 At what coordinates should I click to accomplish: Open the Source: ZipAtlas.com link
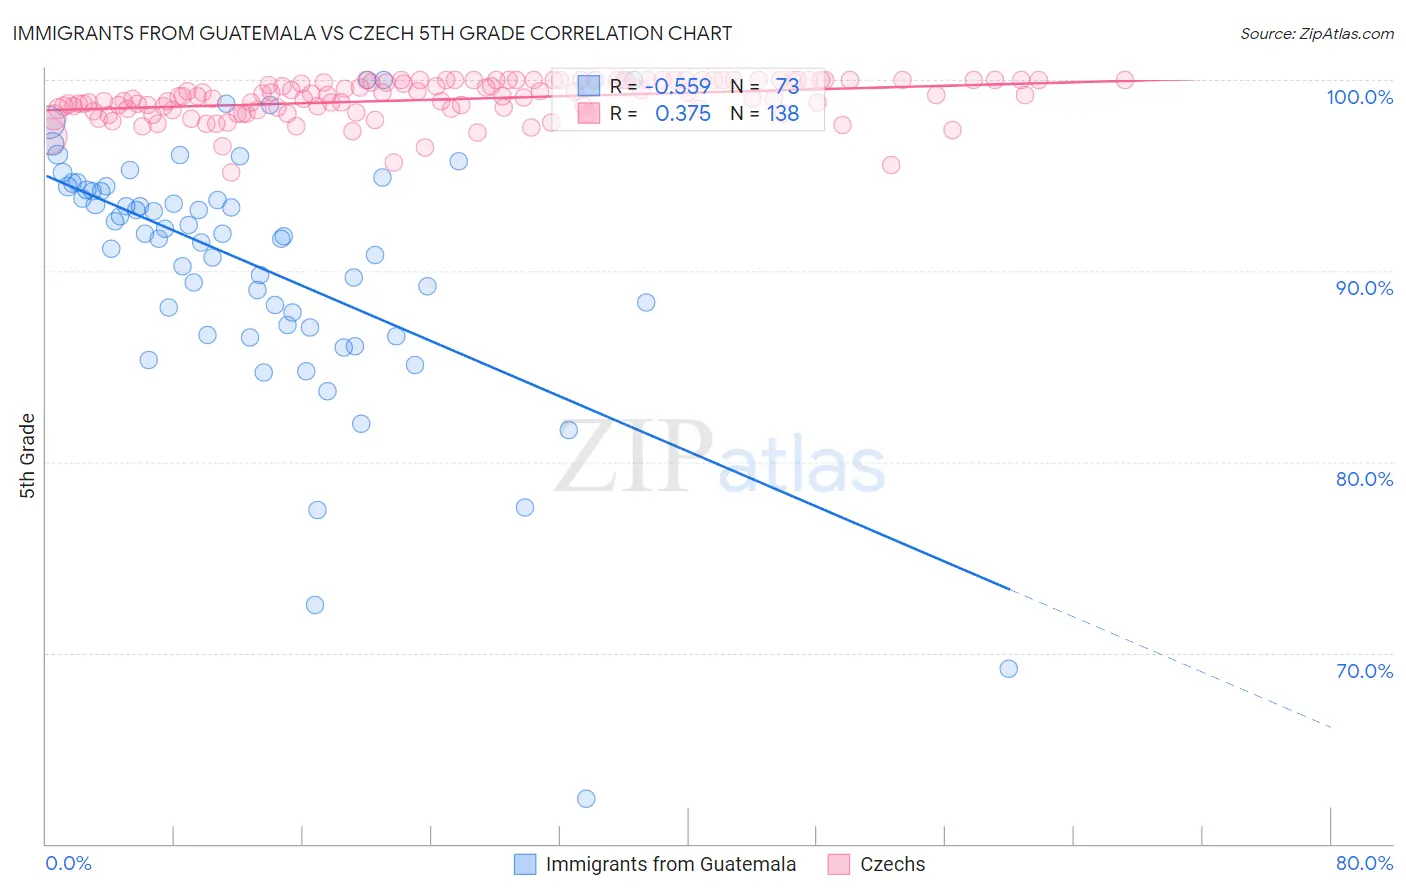click(1317, 33)
